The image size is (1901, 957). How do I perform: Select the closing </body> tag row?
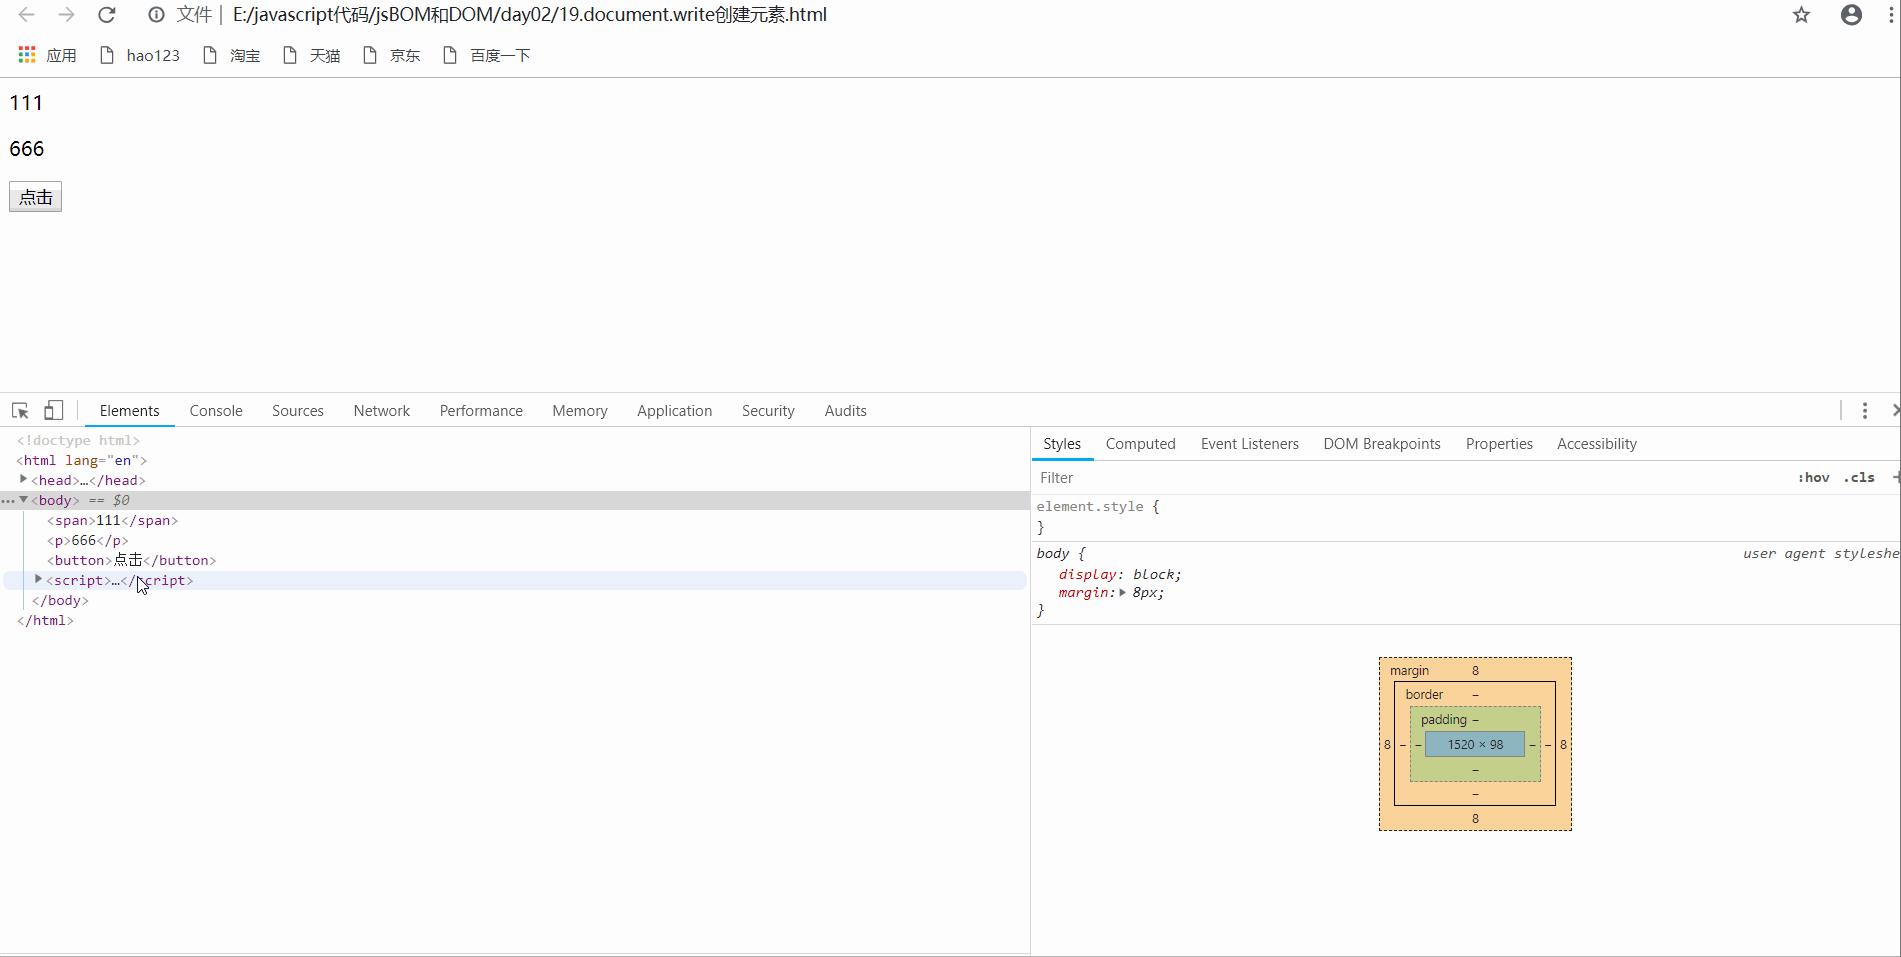(x=60, y=600)
